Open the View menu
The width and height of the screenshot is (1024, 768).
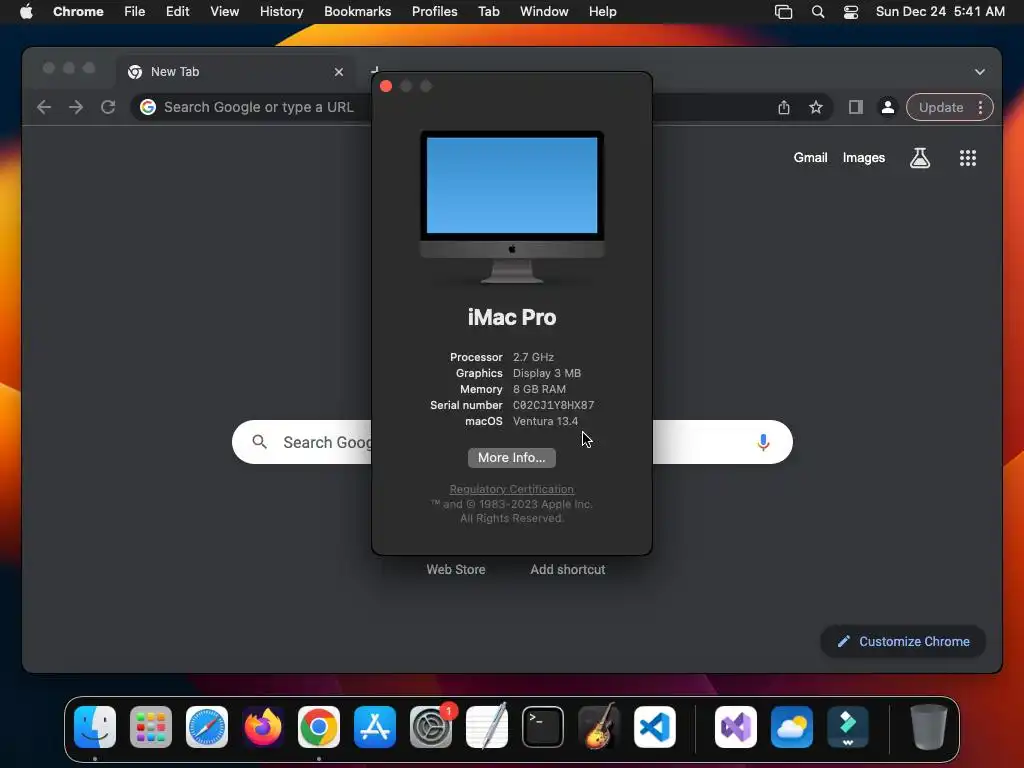[225, 12]
